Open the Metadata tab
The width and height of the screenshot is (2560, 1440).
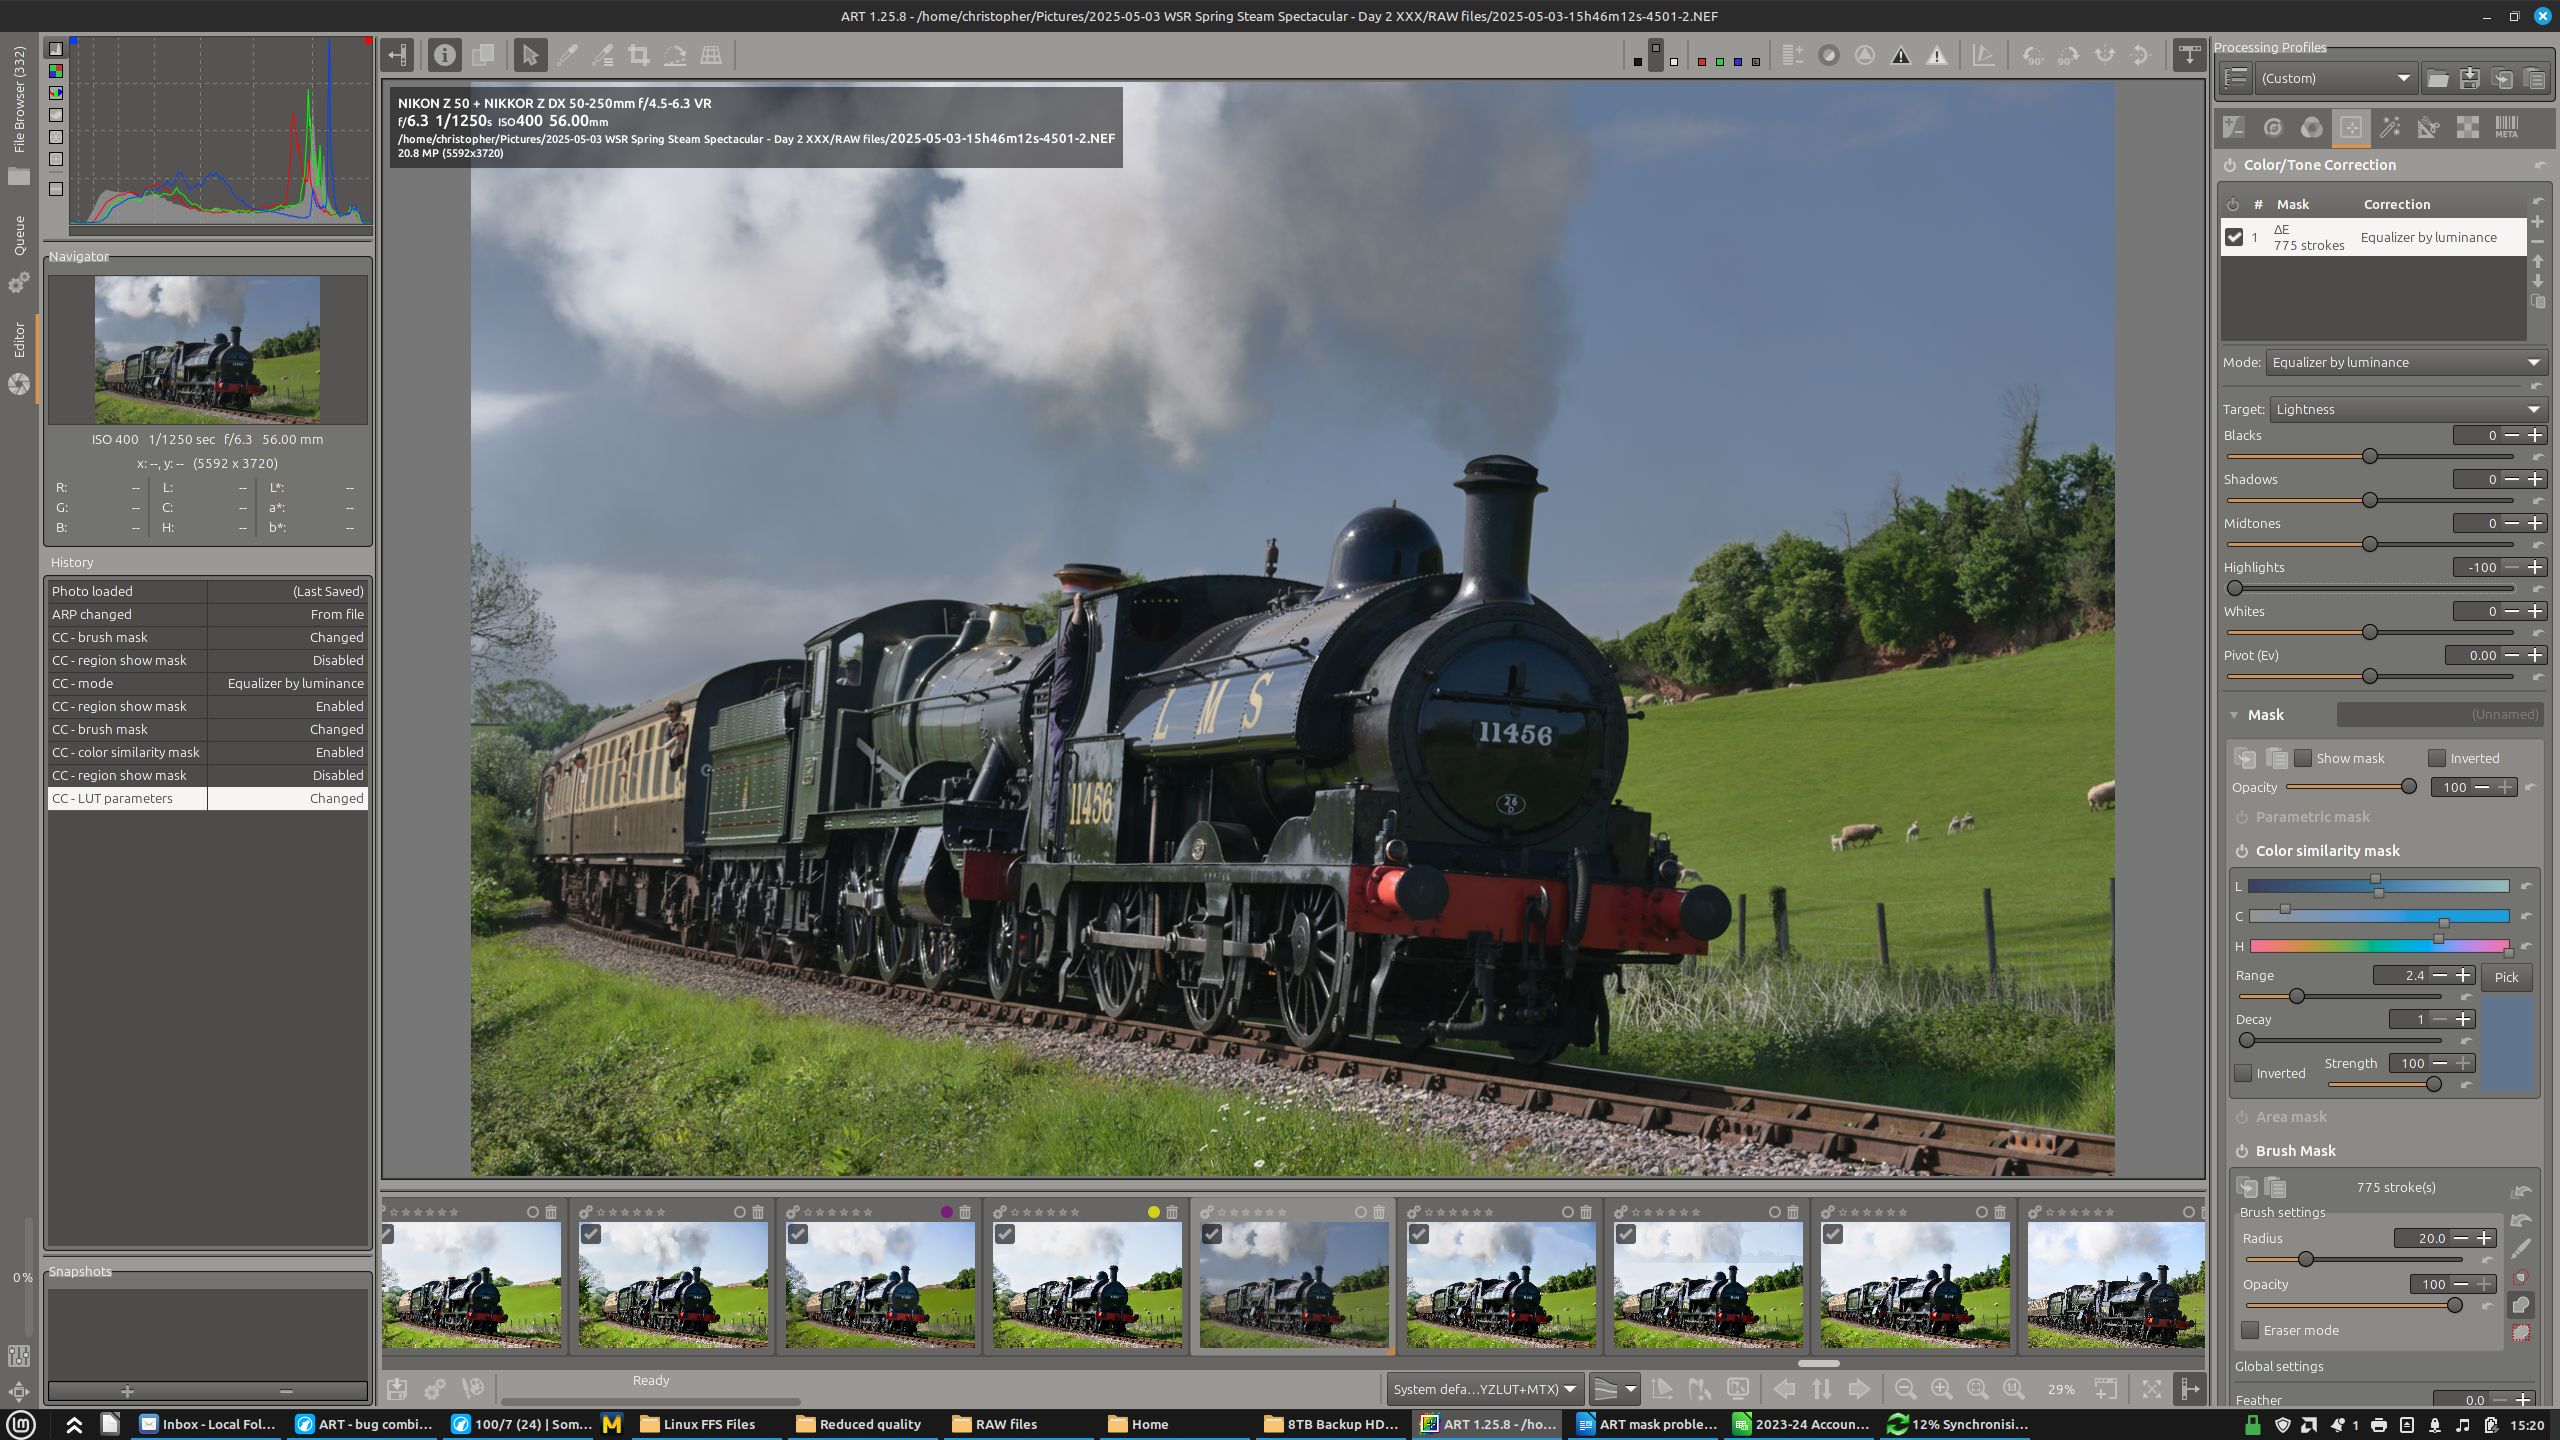(2507, 127)
